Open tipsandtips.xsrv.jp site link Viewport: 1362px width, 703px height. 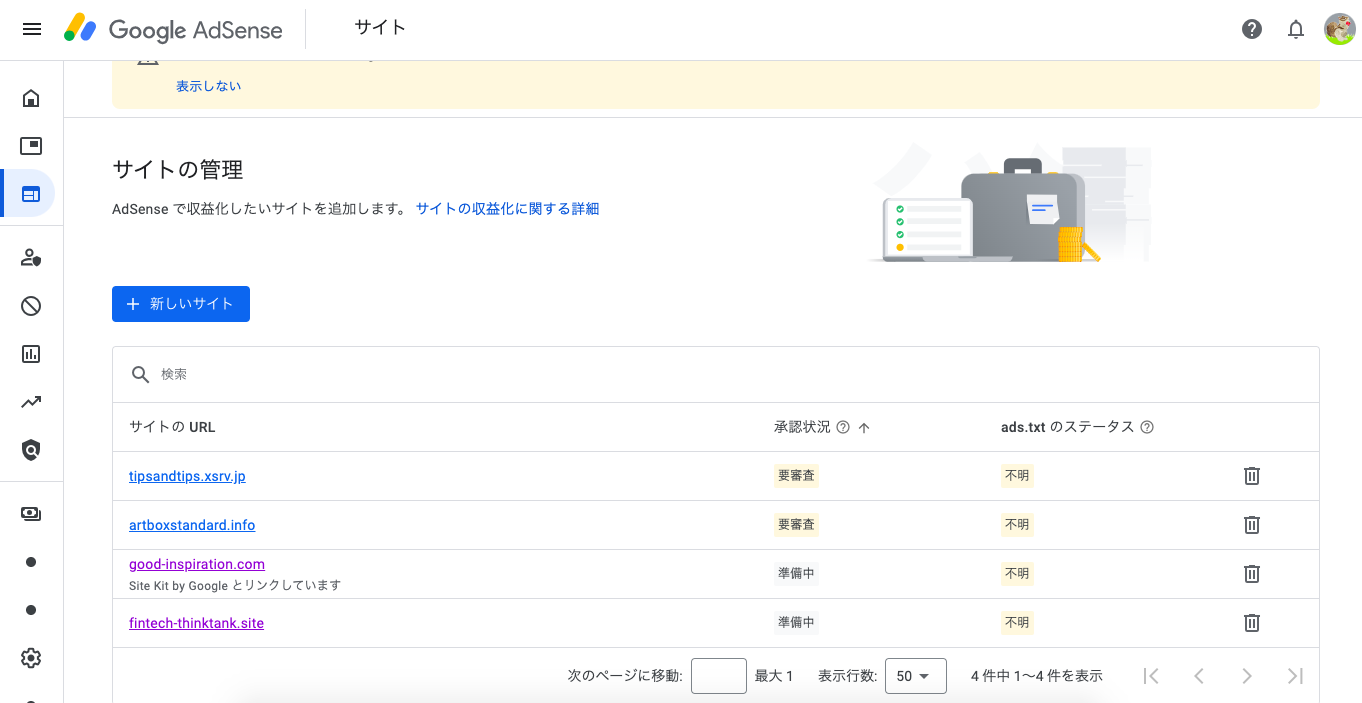[x=187, y=476]
